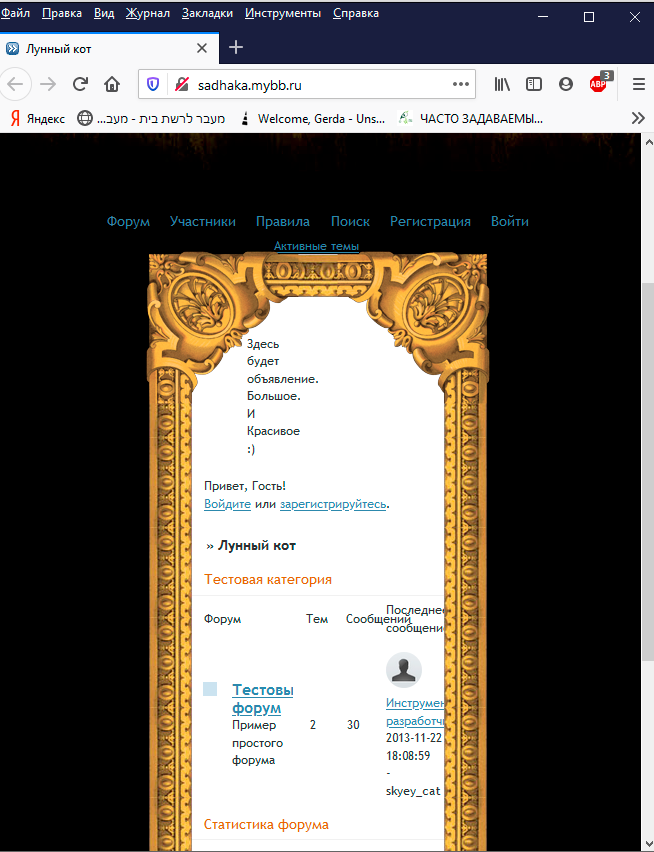Open the Участники page link
The height and width of the screenshot is (852, 654).
tap(203, 221)
